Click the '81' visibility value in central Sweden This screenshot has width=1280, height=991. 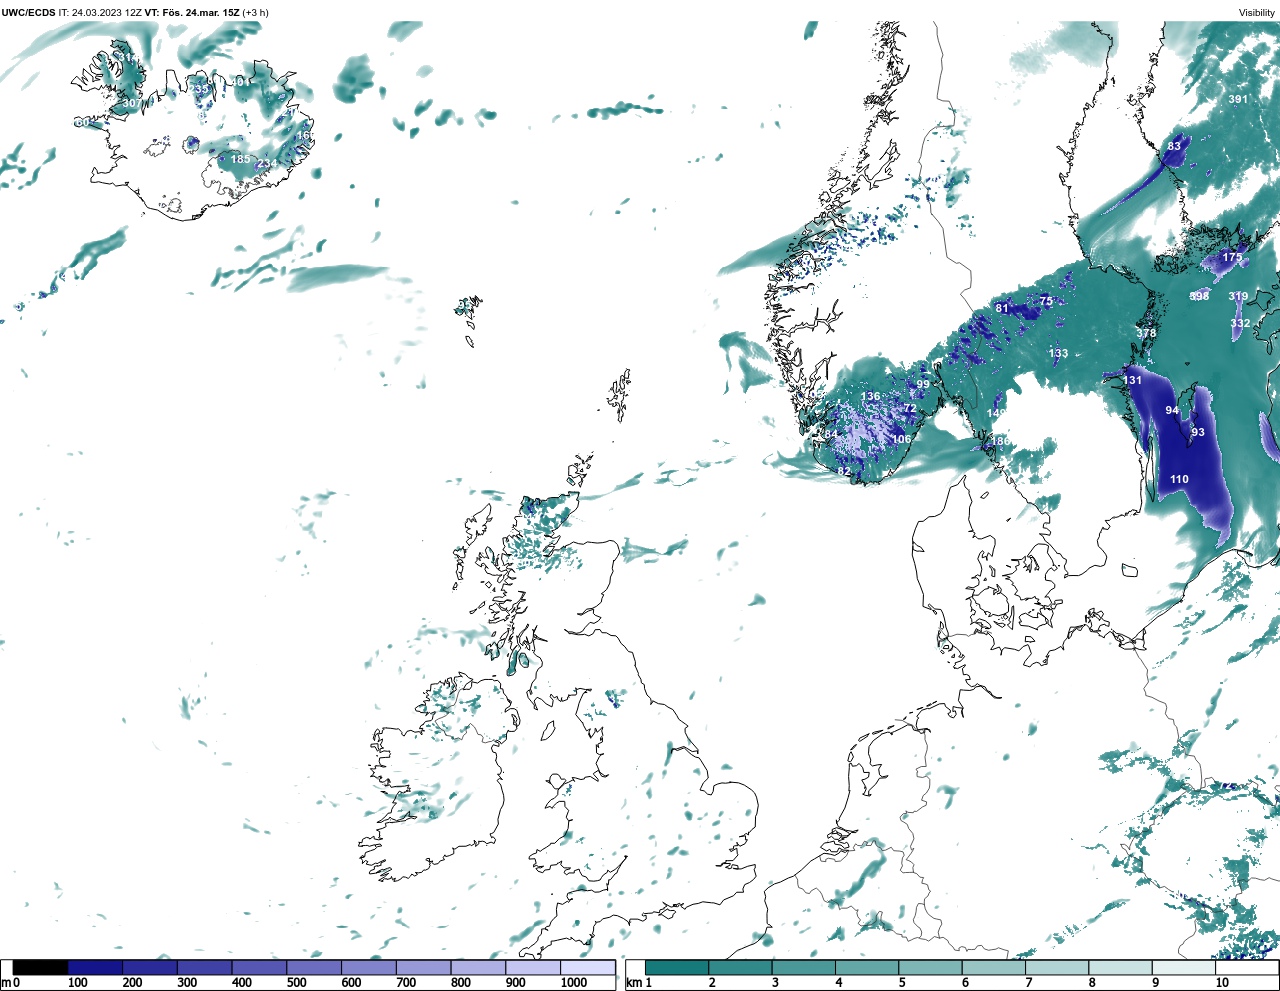click(x=1002, y=308)
